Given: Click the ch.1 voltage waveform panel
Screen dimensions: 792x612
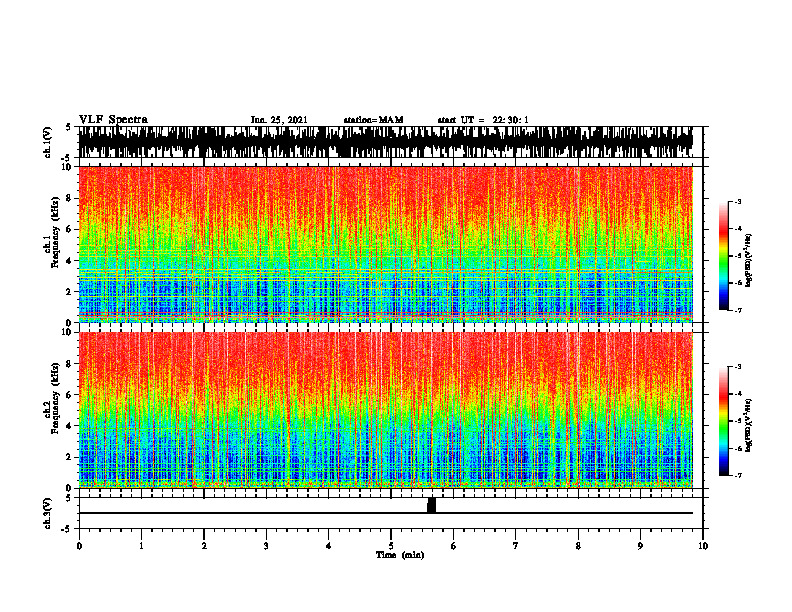Looking at the screenshot, I should 390,142.
